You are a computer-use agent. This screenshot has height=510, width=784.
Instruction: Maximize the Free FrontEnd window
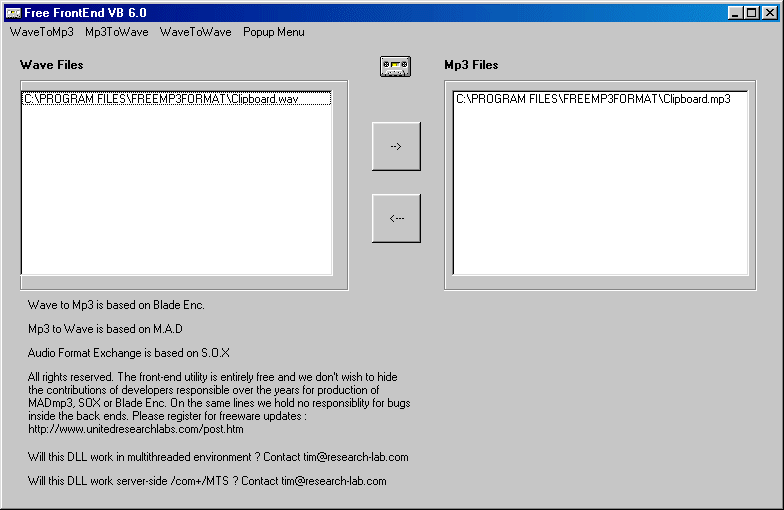click(752, 12)
